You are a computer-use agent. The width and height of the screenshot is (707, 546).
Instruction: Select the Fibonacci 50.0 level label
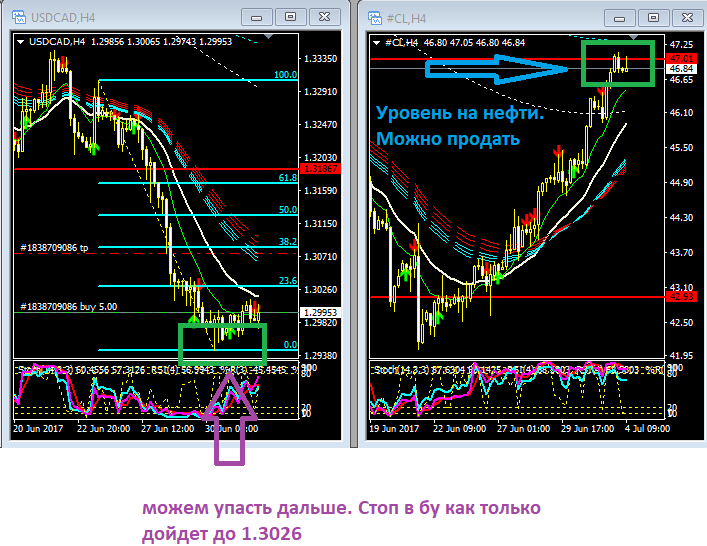coord(288,210)
